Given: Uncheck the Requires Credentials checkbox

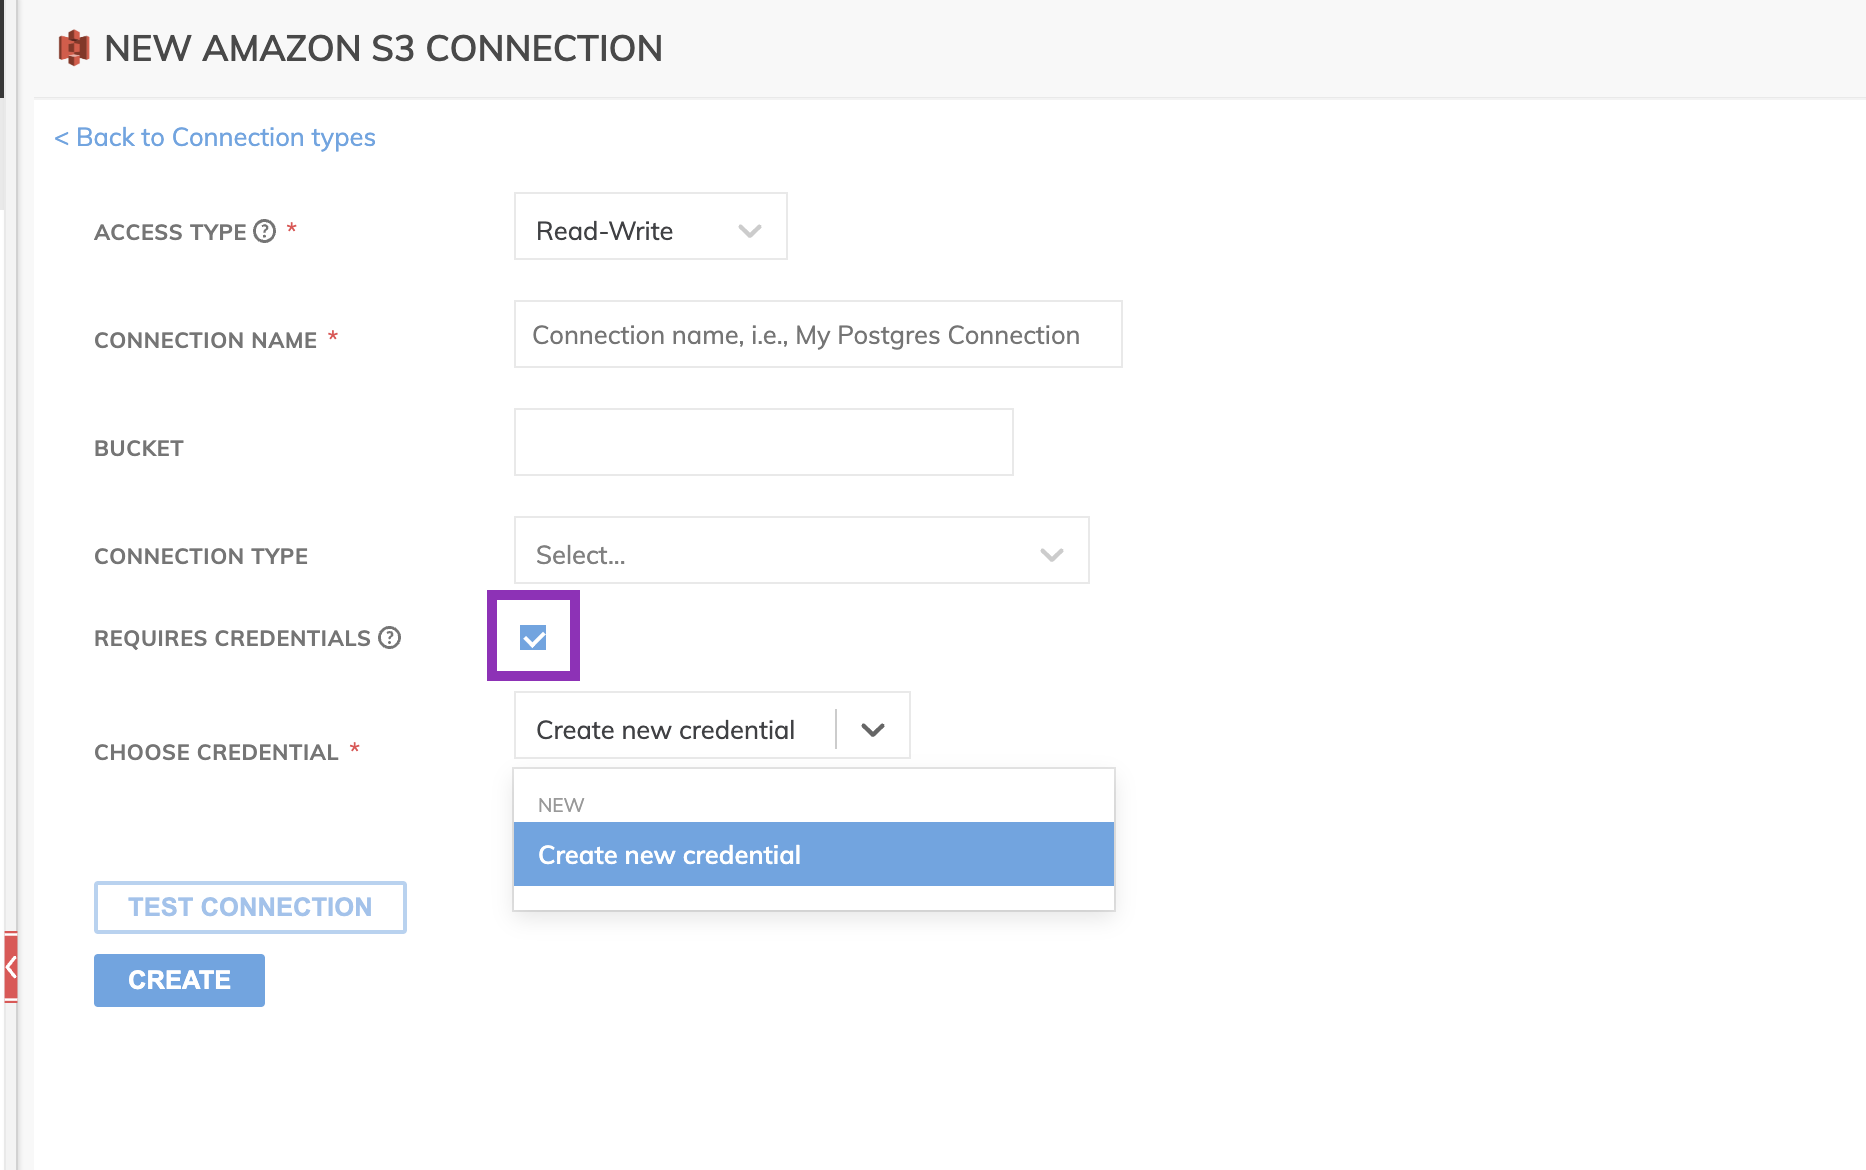Looking at the screenshot, I should click(x=533, y=637).
